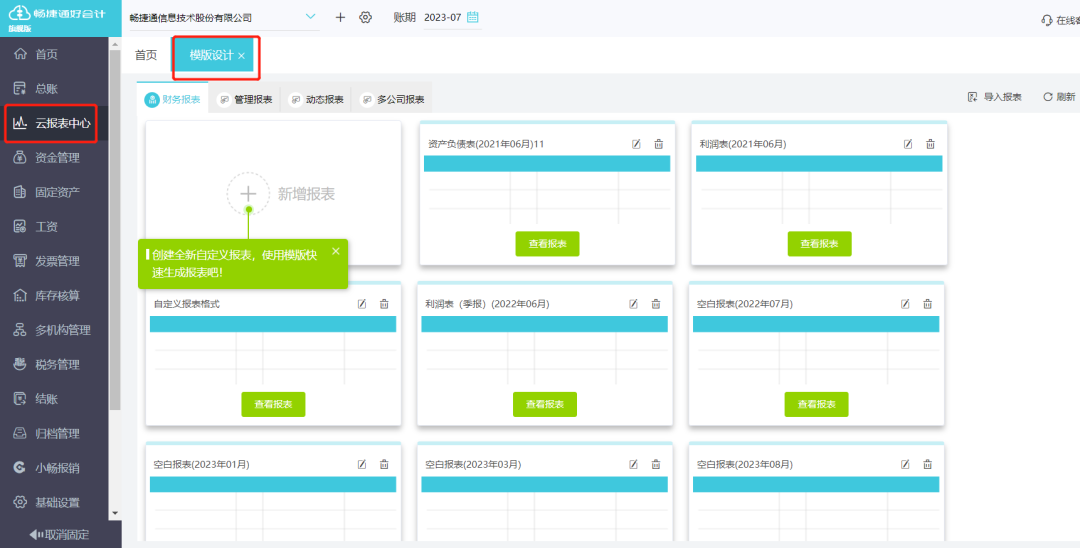View report for 自定义报表格式

(x=273, y=404)
